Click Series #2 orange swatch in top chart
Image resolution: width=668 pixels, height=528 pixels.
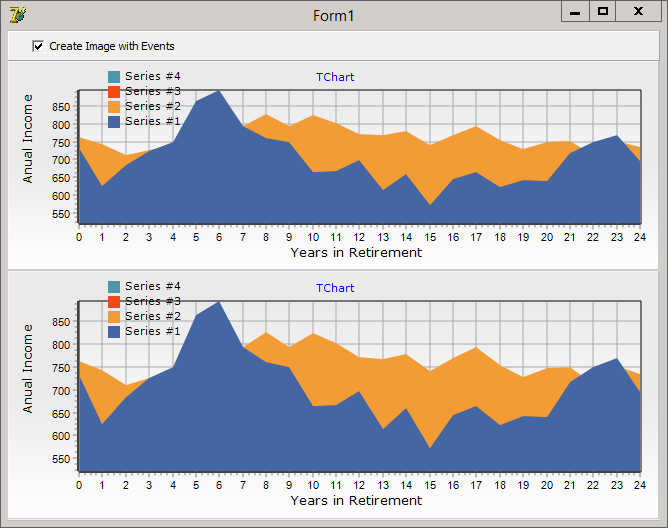[114, 107]
